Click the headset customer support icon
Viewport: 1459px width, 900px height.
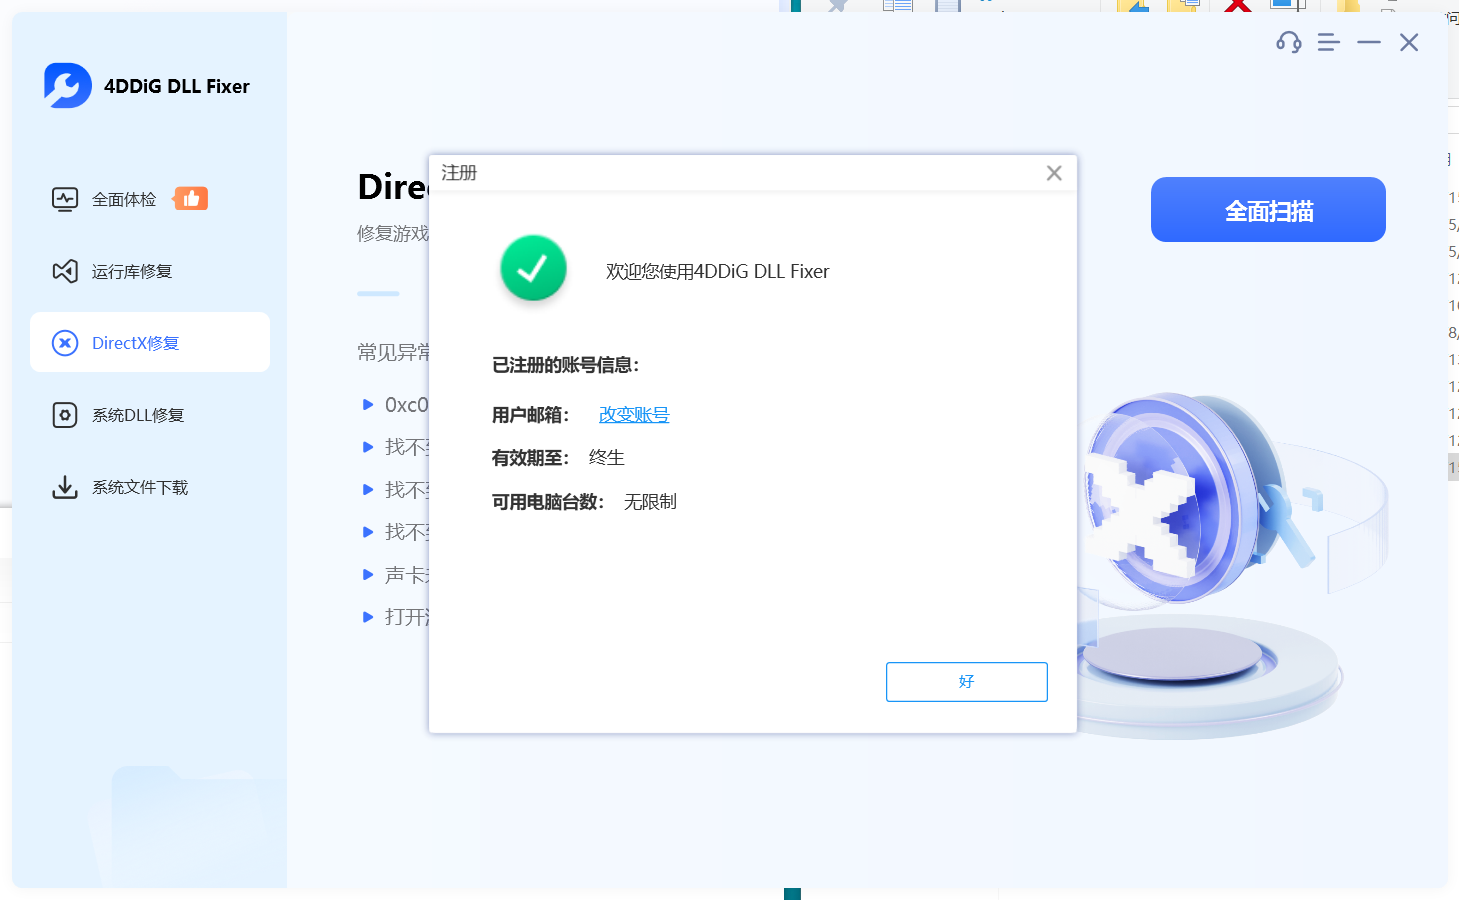coord(1289,42)
